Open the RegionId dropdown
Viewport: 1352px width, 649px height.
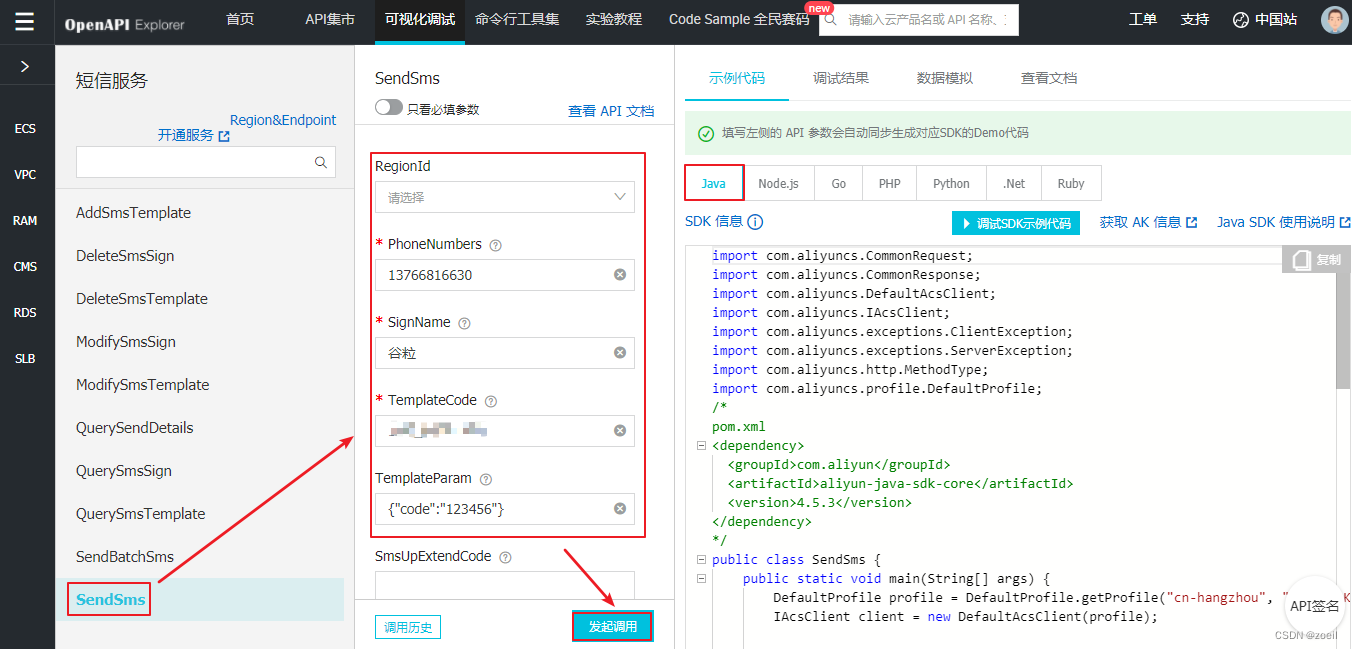point(505,197)
